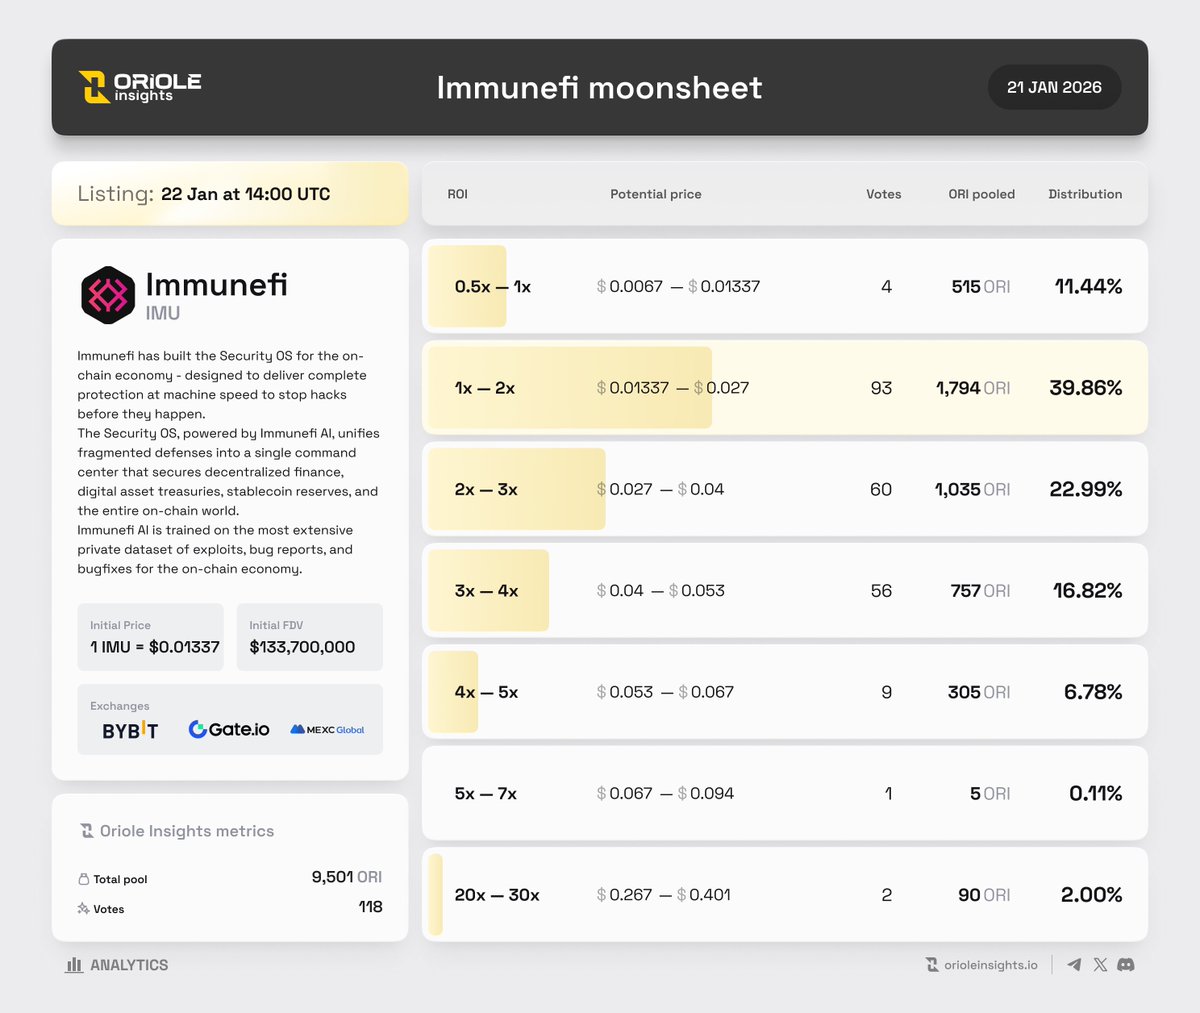Click the Immunefi project description text

tap(230, 462)
